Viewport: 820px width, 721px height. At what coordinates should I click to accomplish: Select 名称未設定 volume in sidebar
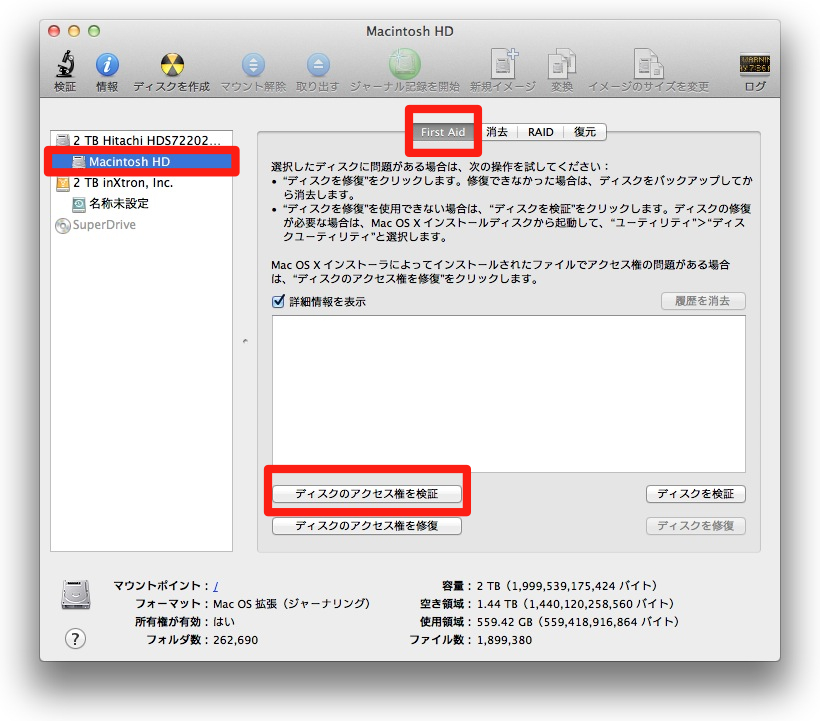[118, 204]
